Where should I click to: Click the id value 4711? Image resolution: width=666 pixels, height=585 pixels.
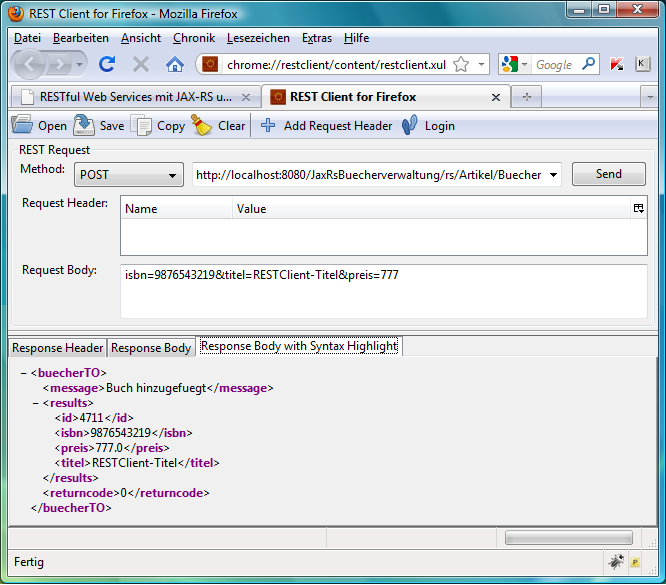click(x=91, y=418)
